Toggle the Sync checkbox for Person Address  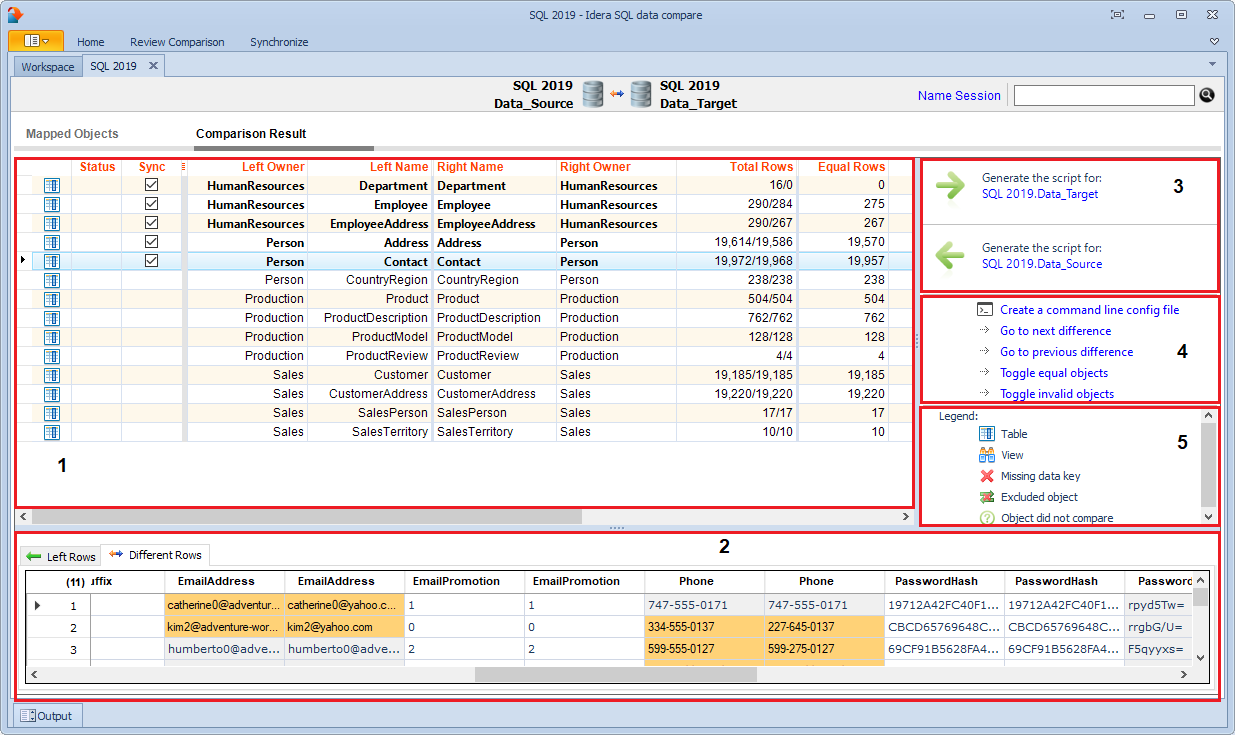[x=152, y=243]
